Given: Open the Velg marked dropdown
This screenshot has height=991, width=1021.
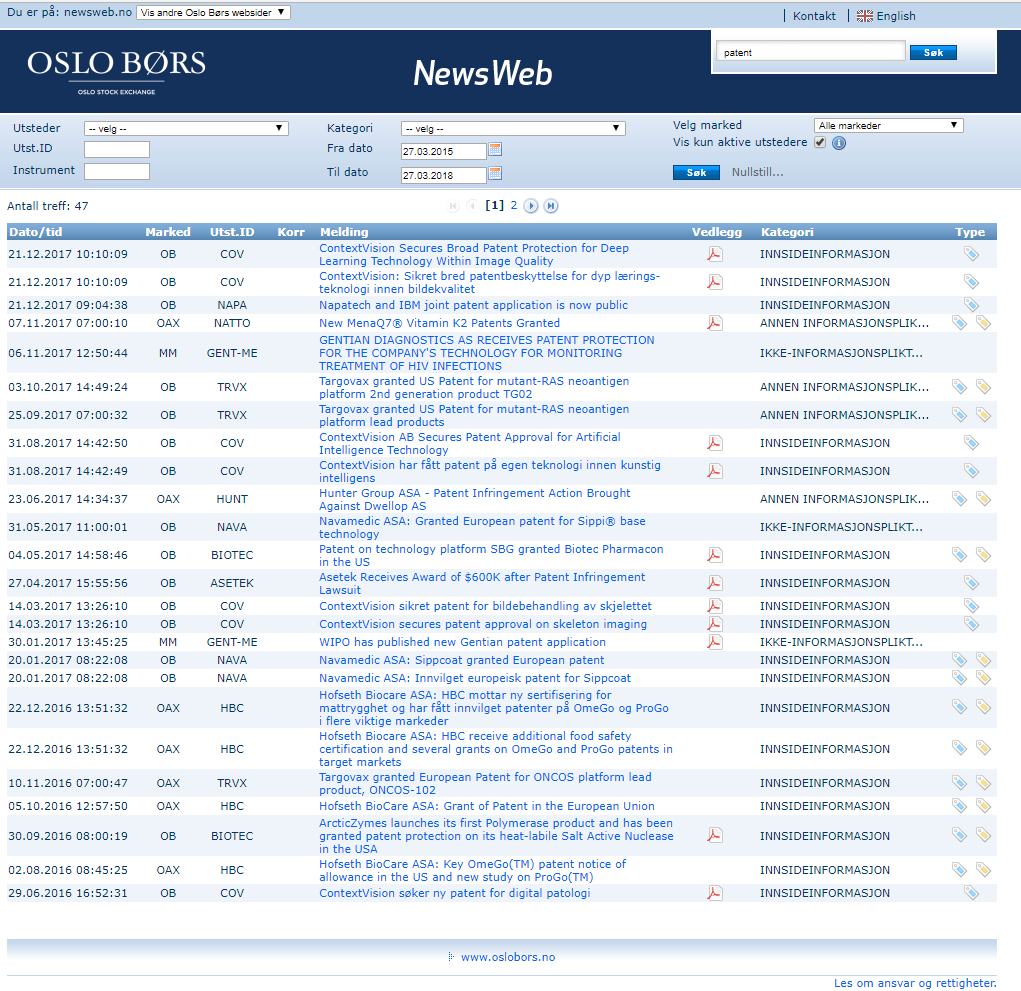Looking at the screenshot, I should click(889, 126).
